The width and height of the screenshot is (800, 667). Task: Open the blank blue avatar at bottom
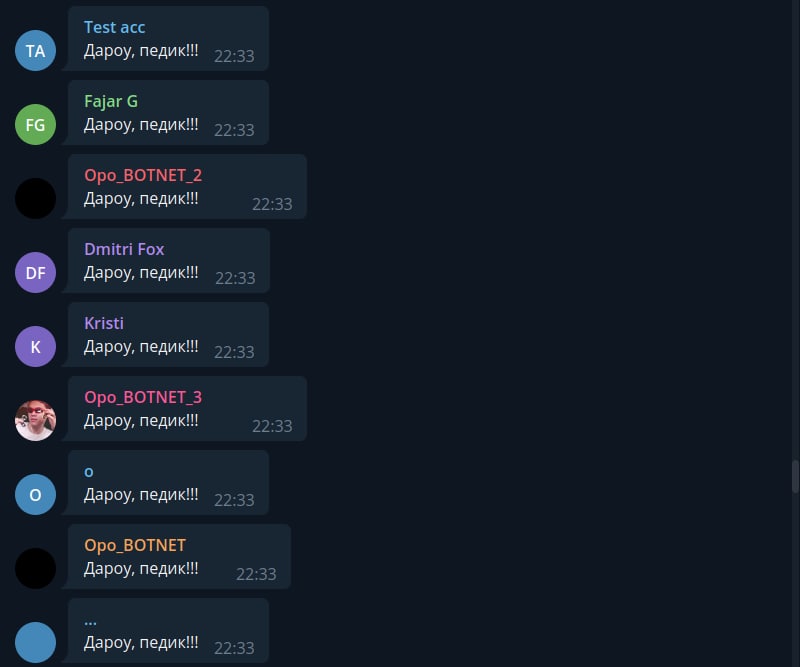tap(35, 643)
